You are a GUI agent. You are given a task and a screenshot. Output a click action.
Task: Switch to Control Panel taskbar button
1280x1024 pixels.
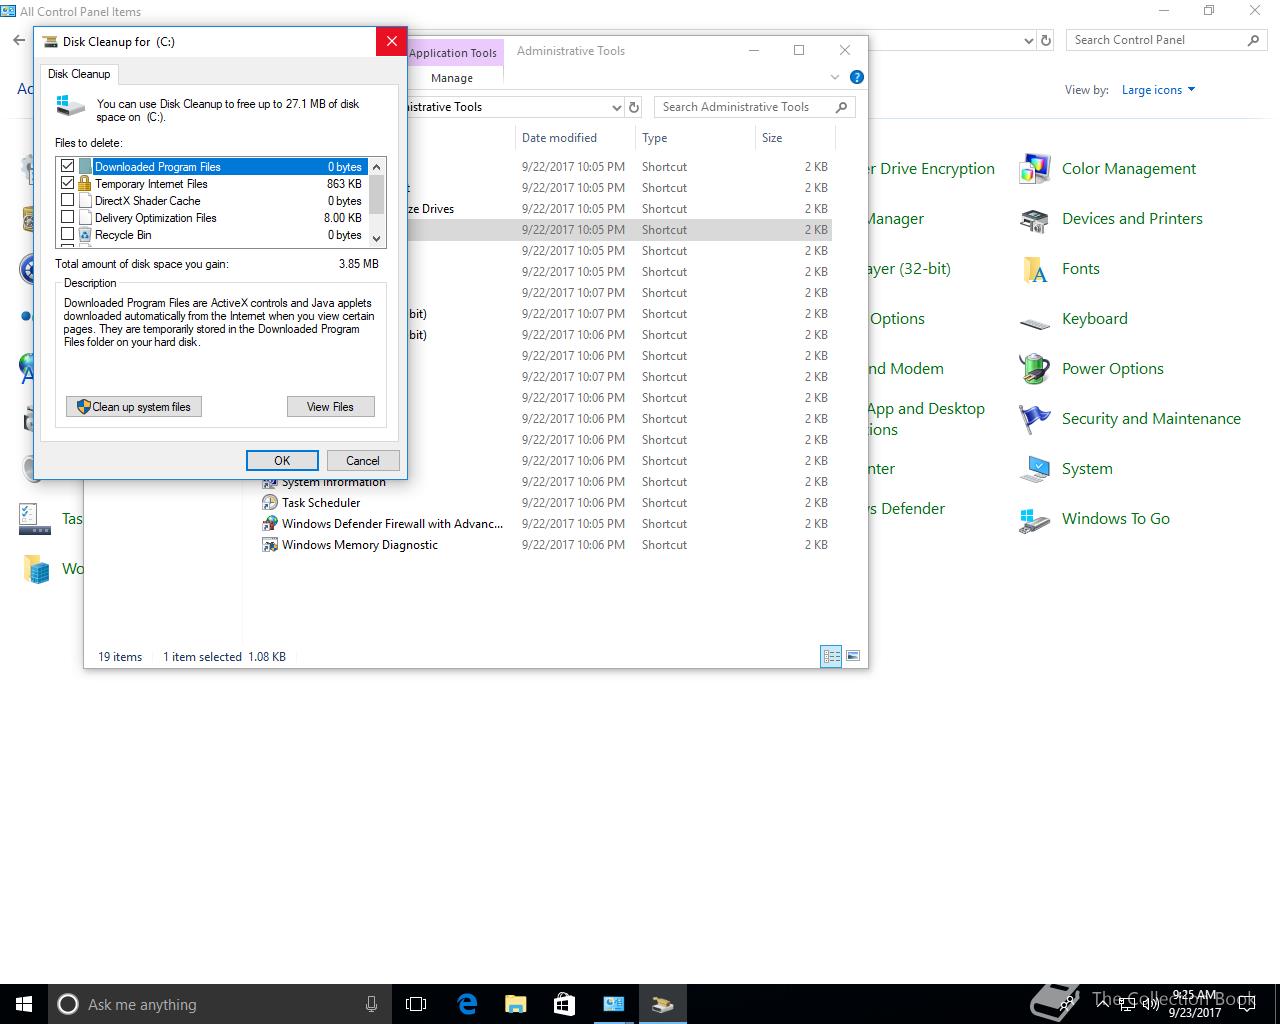613,1004
